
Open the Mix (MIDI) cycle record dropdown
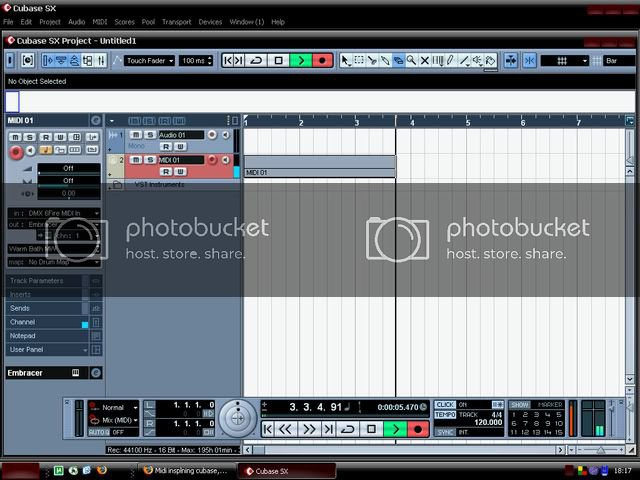[114, 420]
